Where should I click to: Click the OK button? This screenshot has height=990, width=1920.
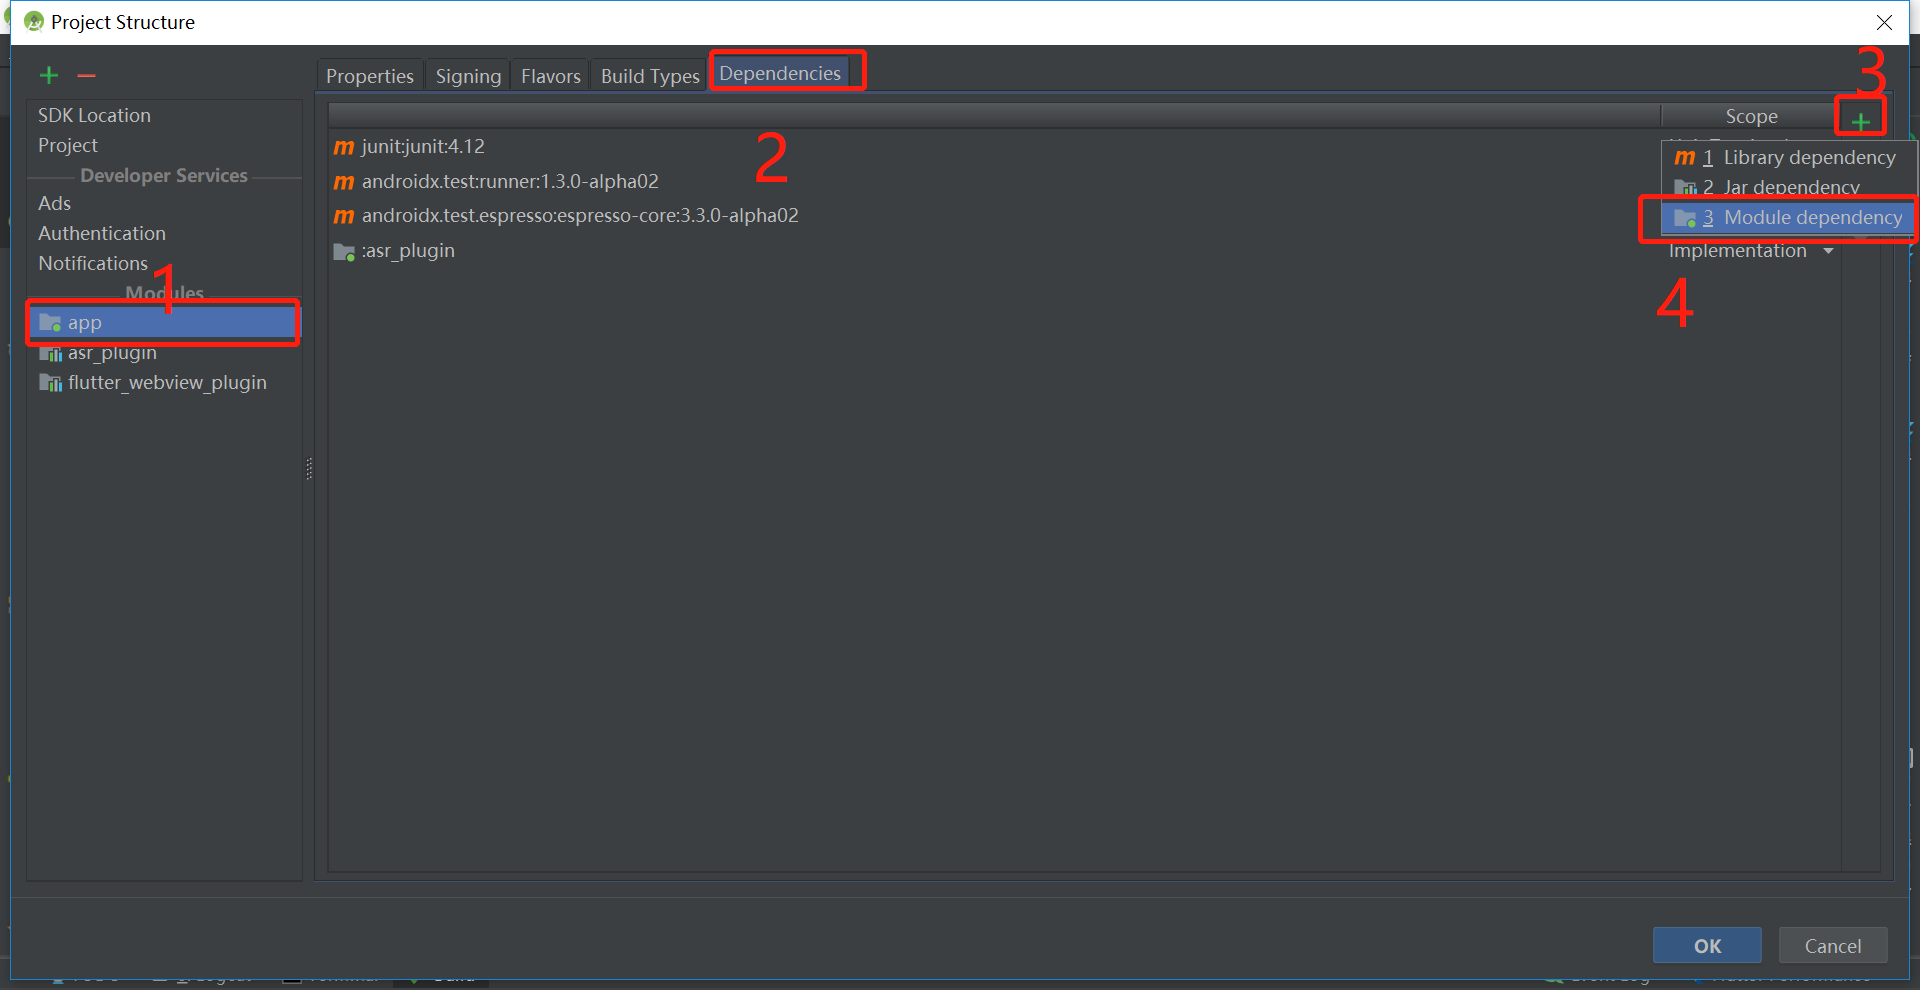pyautogui.click(x=1707, y=946)
